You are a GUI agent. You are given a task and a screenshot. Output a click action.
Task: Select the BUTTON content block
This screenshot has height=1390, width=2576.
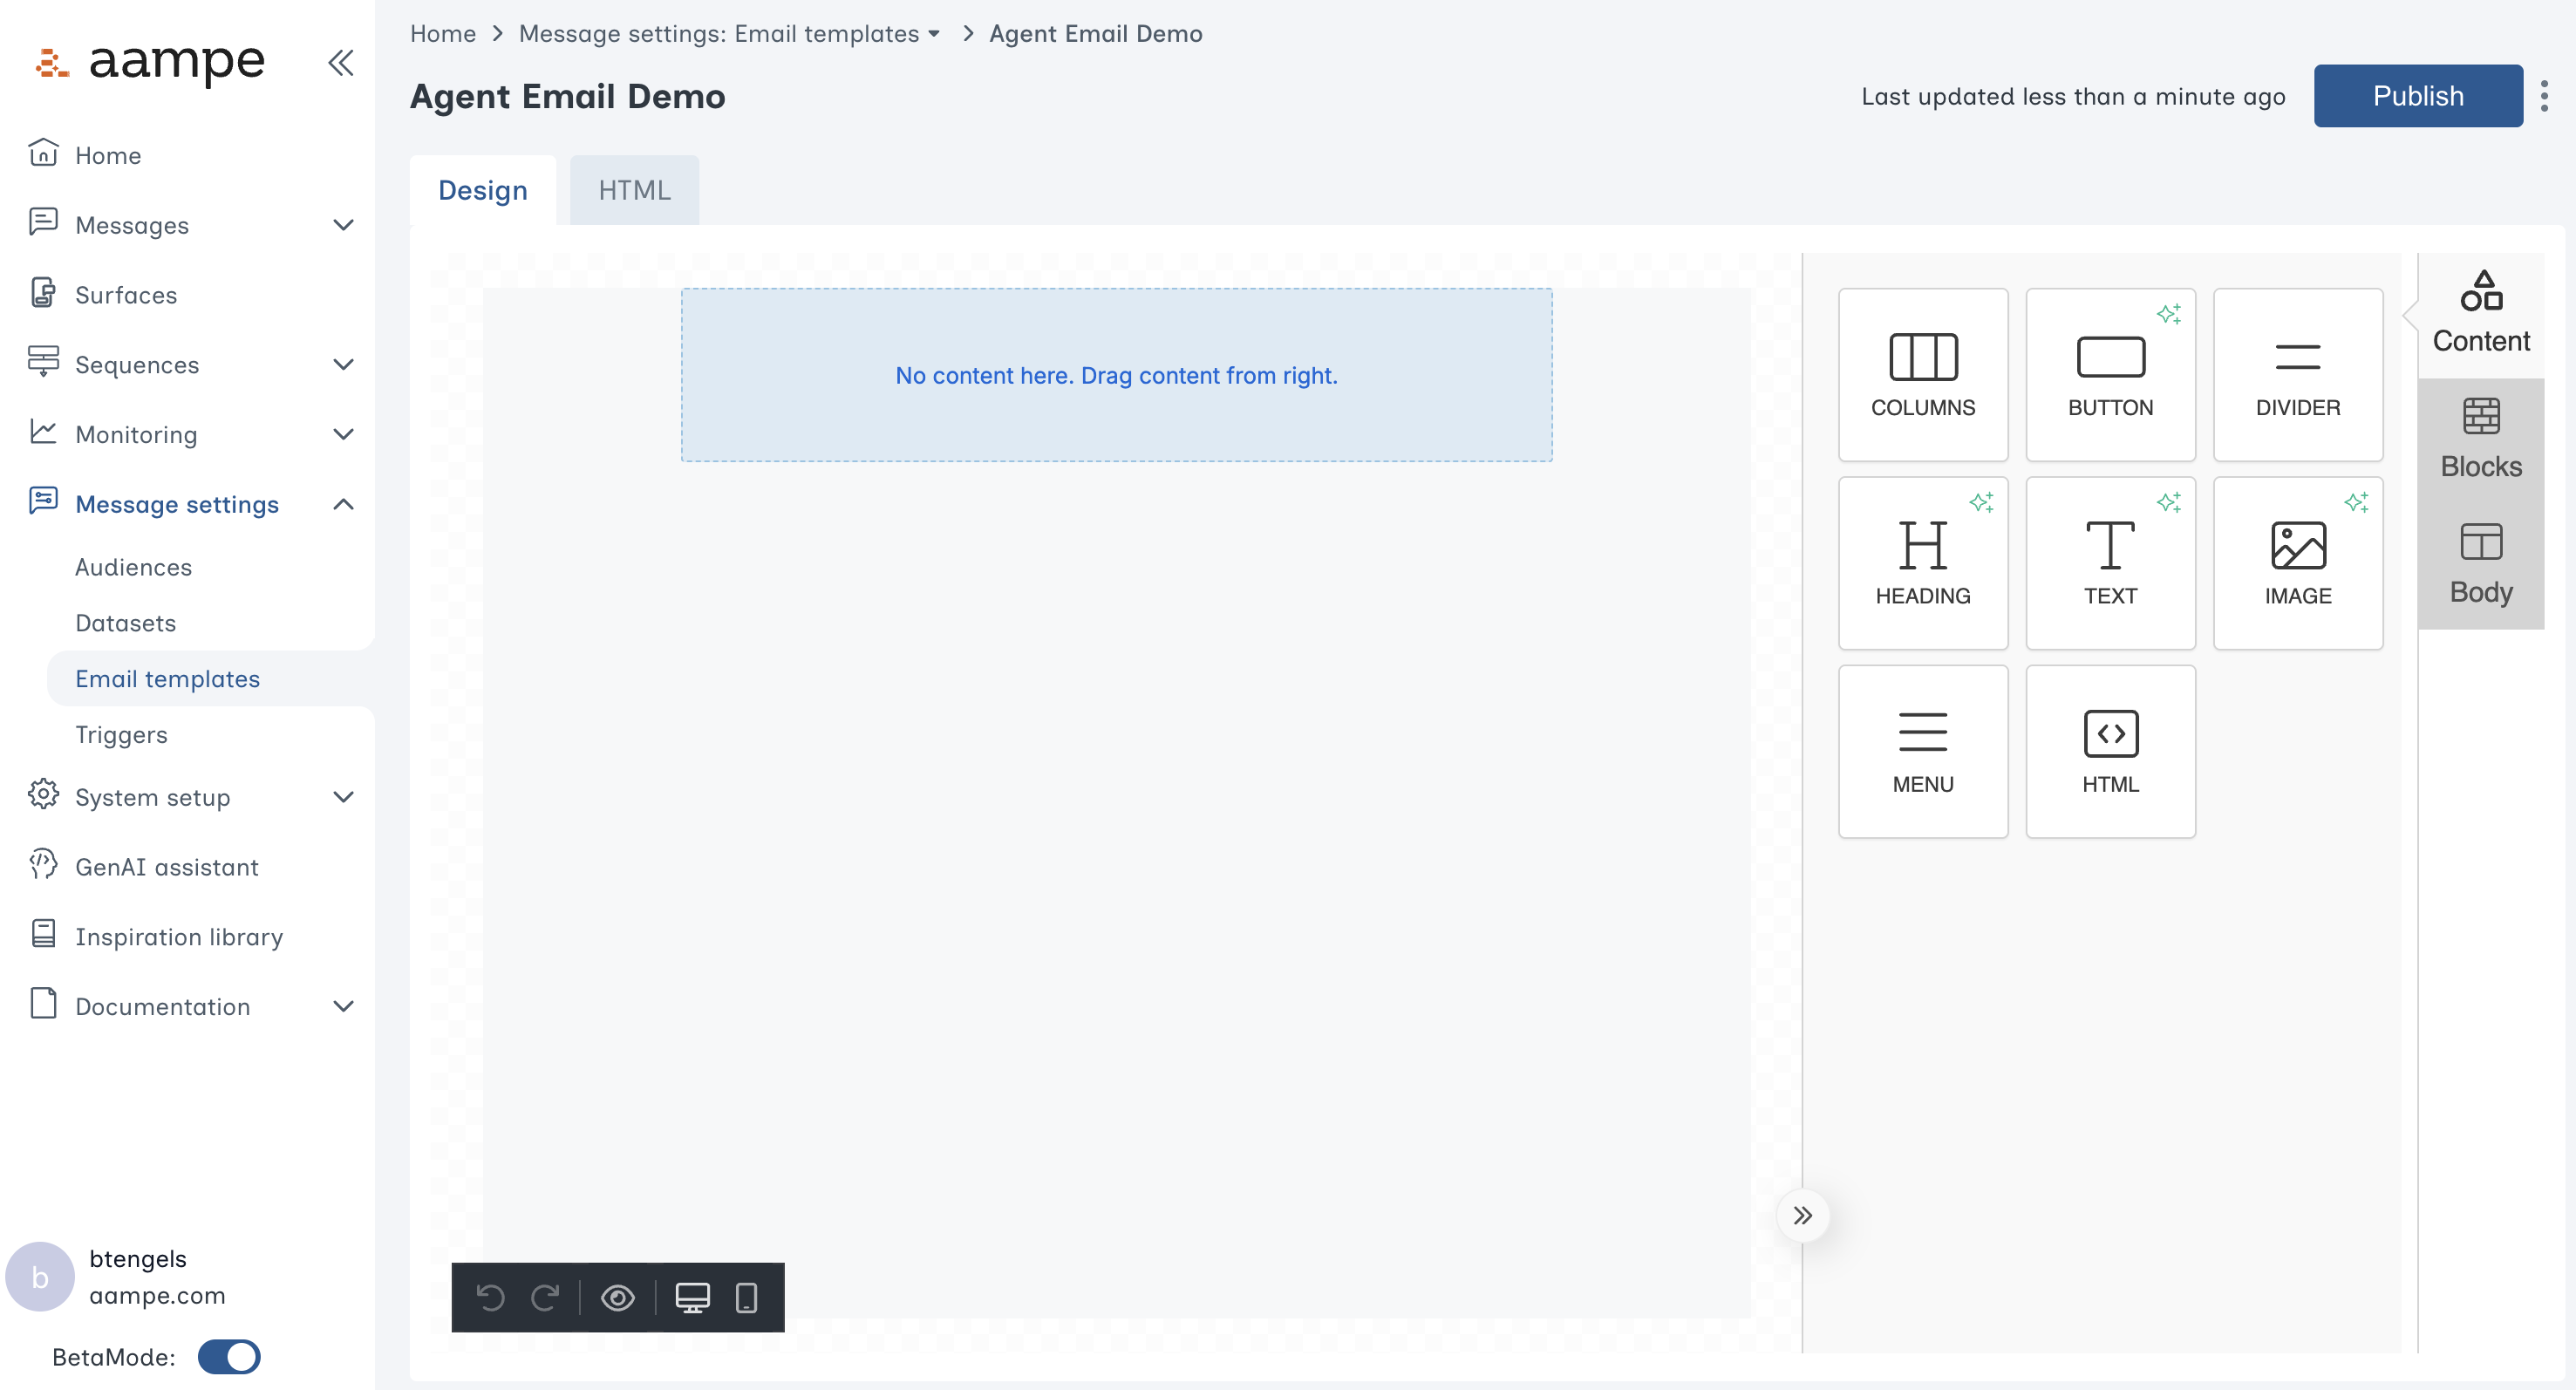pos(2110,375)
